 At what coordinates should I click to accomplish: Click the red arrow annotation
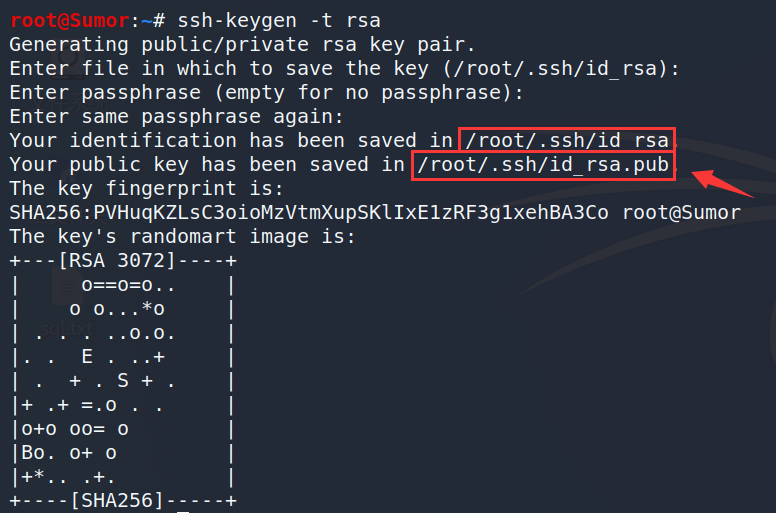(x=722, y=183)
